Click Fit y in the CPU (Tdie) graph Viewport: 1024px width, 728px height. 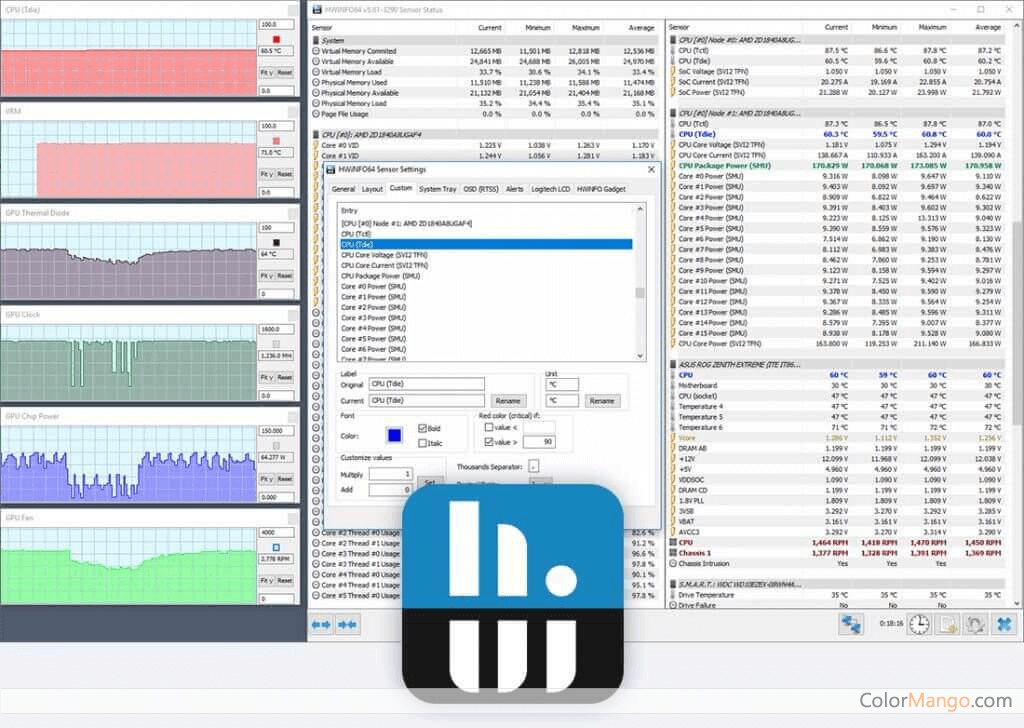pyautogui.click(x=267, y=72)
